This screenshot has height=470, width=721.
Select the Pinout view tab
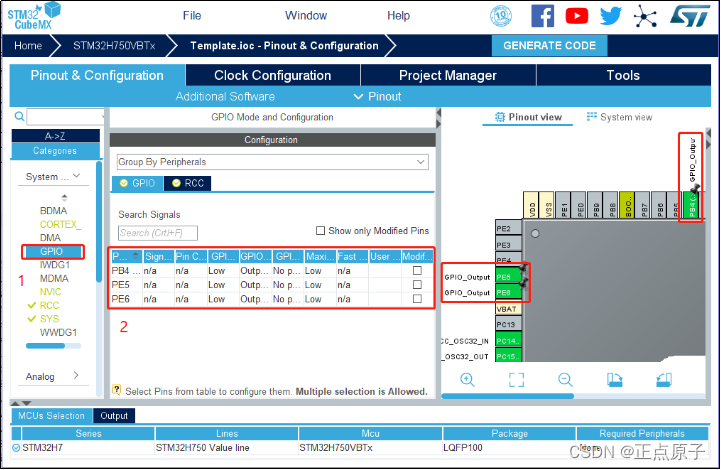pyautogui.click(x=528, y=117)
